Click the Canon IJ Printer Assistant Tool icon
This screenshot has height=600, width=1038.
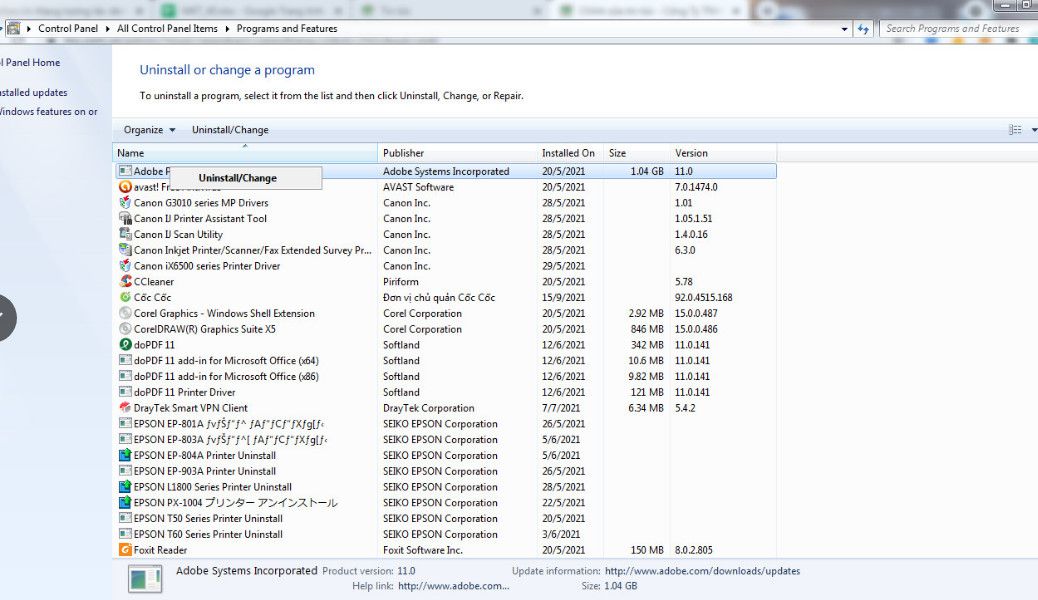point(125,219)
